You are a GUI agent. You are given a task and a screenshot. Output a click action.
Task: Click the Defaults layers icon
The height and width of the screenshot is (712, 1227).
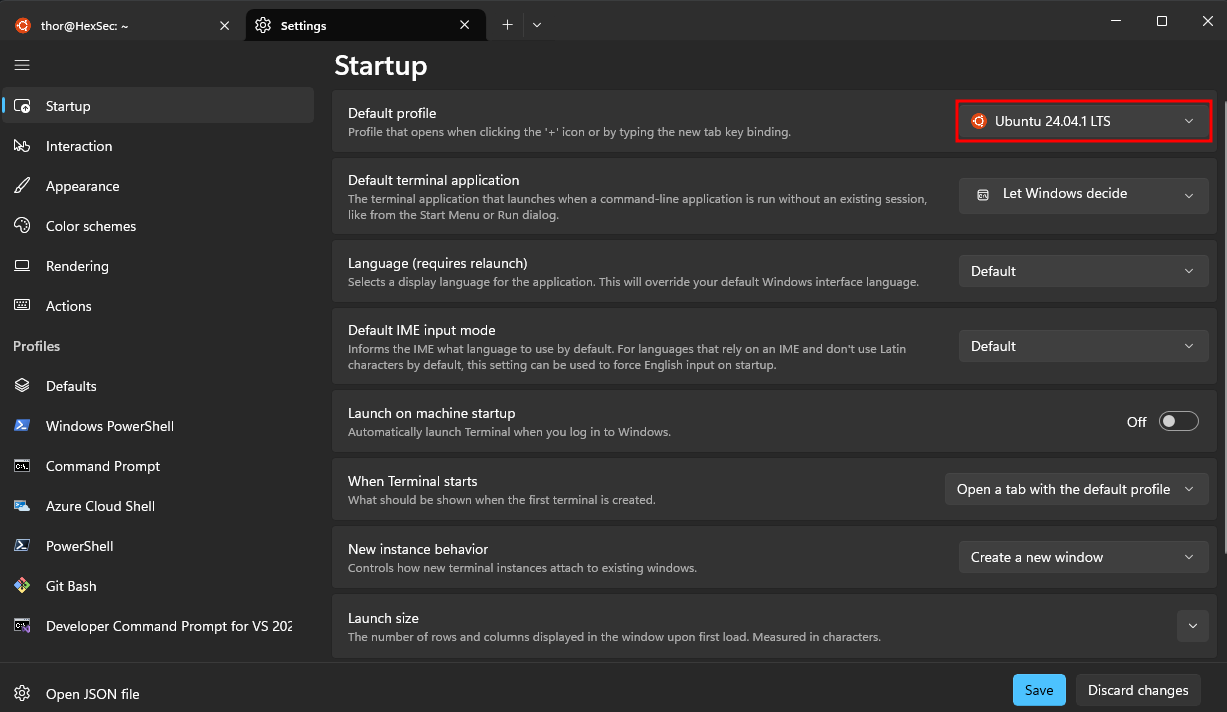(22, 386)
